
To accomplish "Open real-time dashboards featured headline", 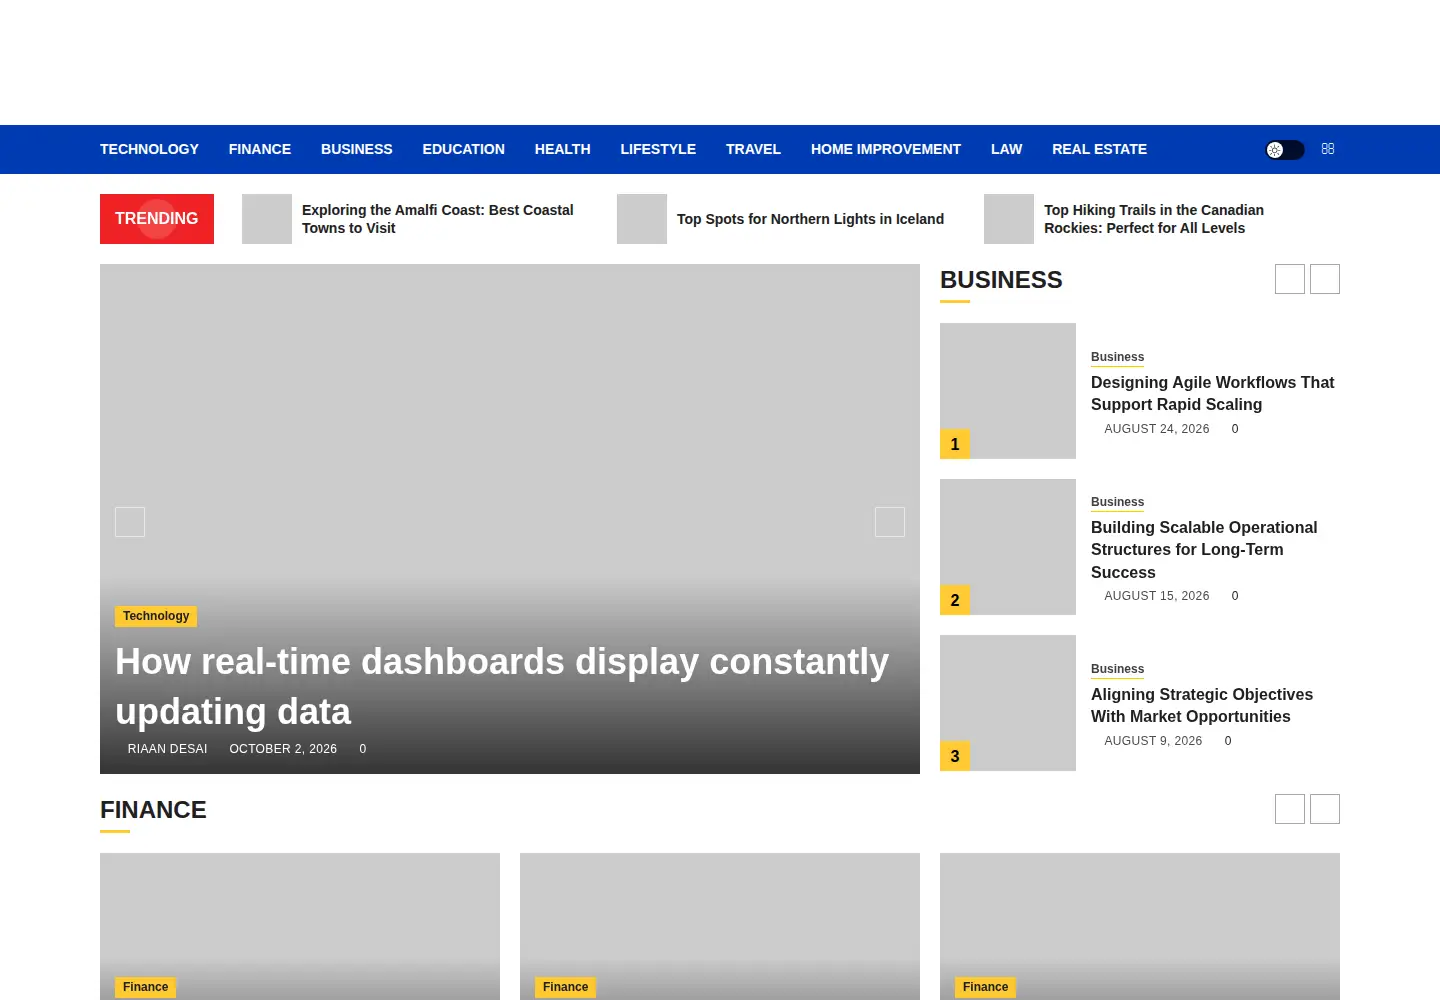I will (x=502, y=687).
